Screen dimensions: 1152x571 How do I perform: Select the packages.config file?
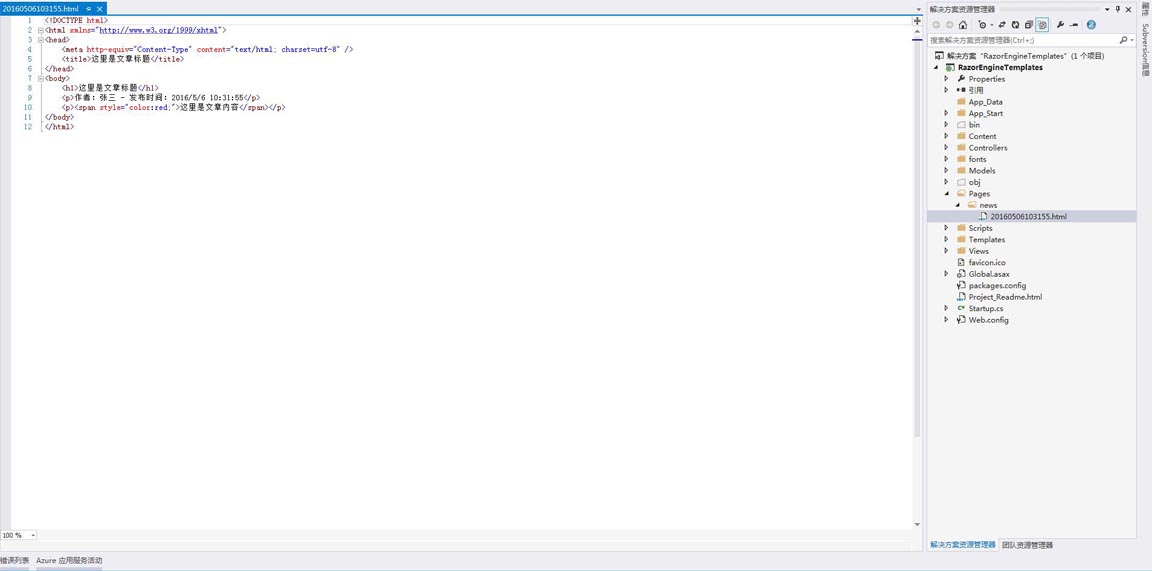pyautogui.click(x=997, y=285)
